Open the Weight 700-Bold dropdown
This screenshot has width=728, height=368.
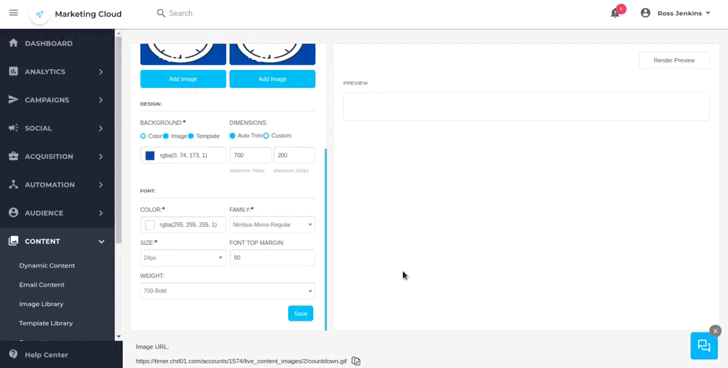(x=228, y=291)
